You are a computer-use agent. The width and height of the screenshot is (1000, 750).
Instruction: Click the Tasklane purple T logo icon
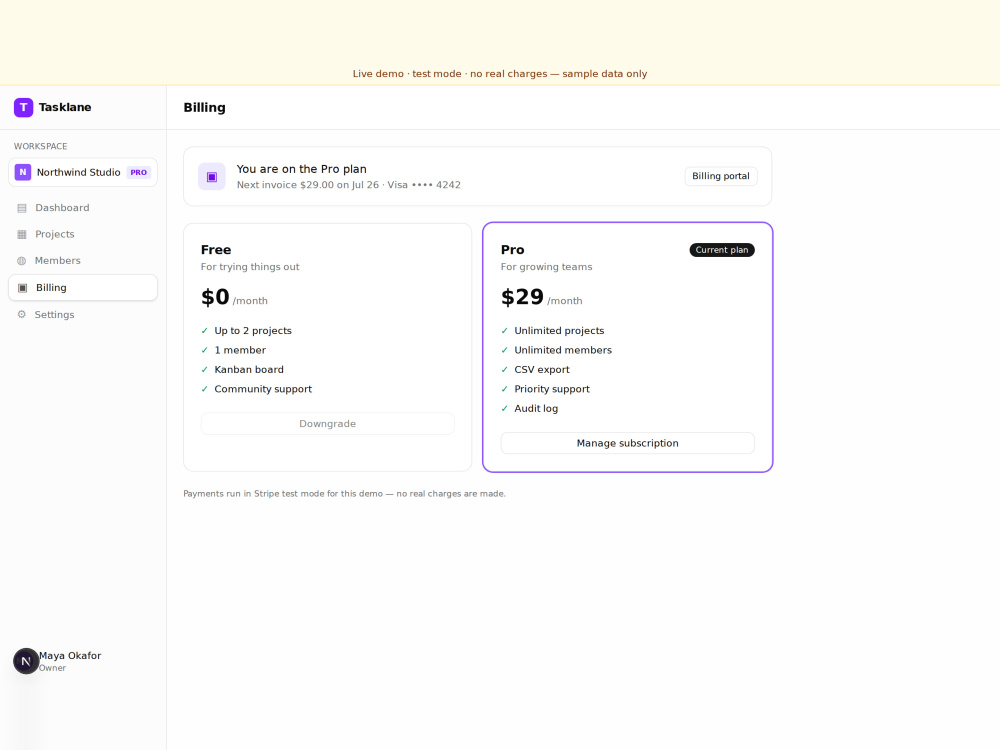pos(24,107)
